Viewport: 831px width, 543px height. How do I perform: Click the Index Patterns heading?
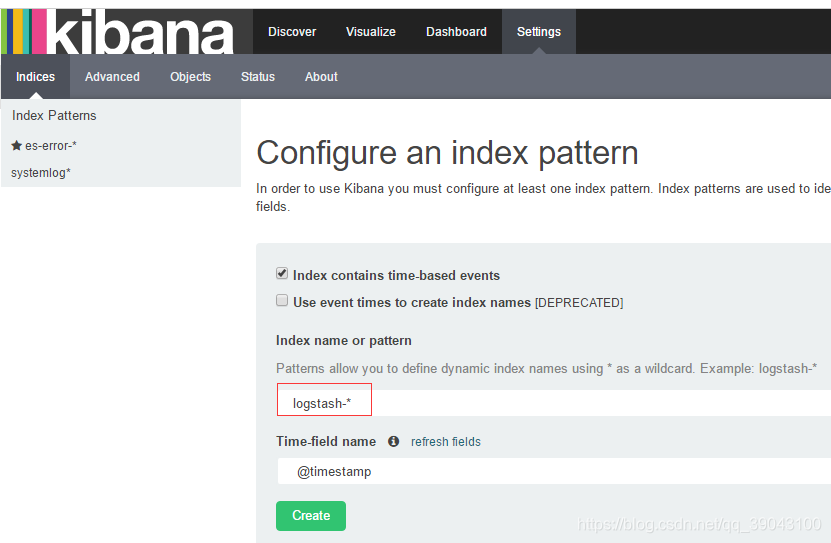tap(54, 115)
